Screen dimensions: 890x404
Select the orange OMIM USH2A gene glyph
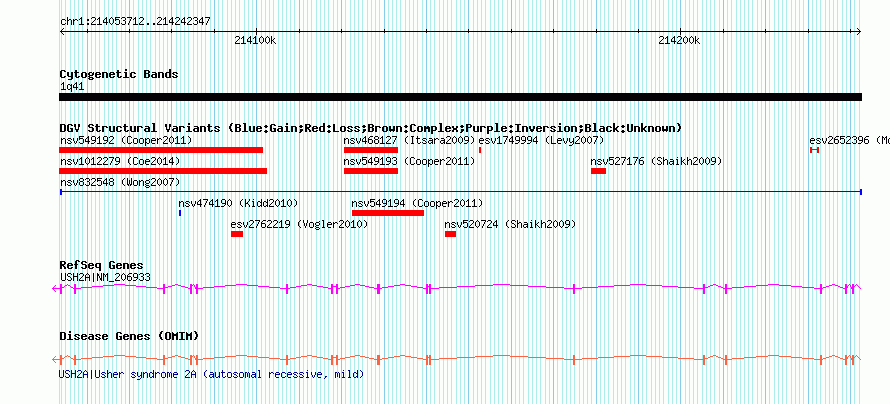point(457,359)
